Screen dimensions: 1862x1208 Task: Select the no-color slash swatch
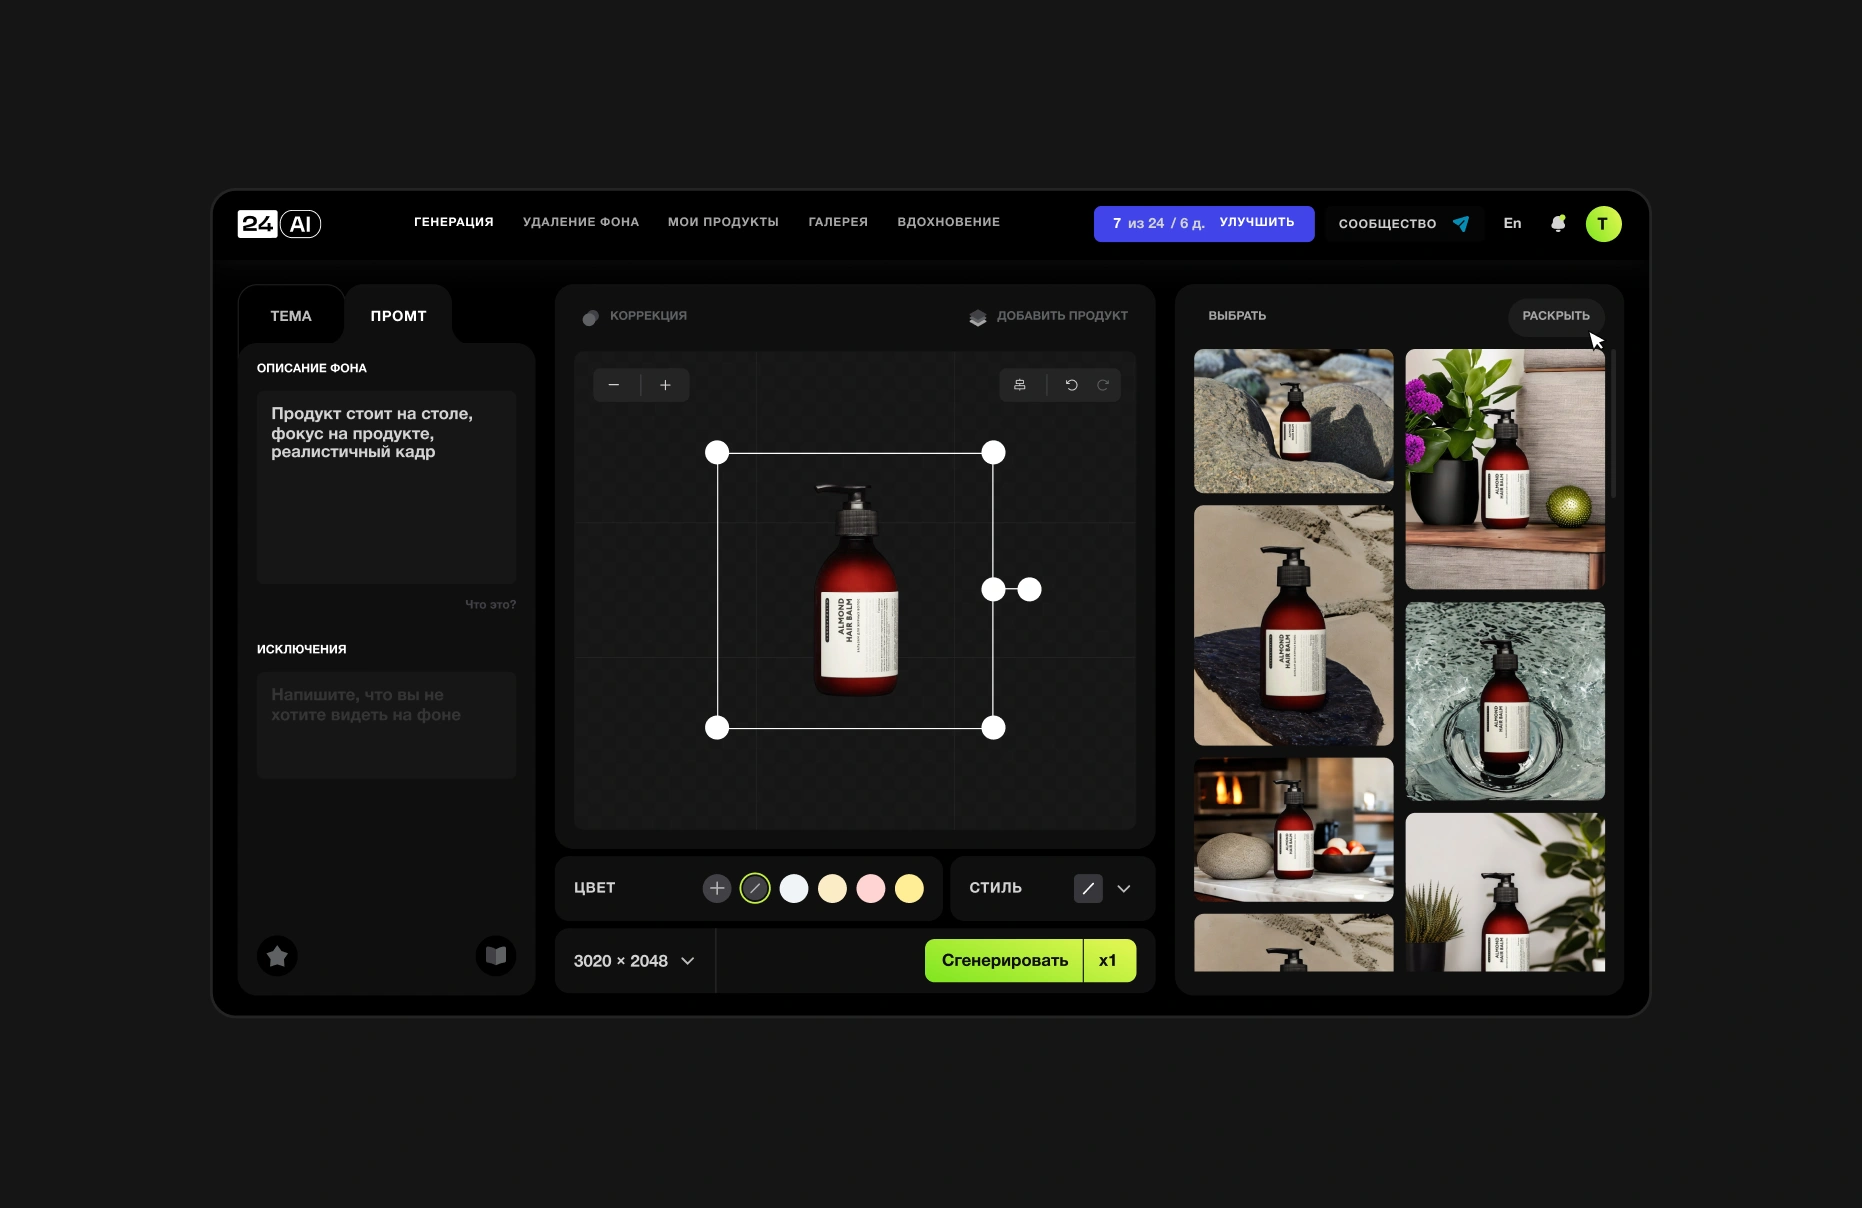point(755,888)
